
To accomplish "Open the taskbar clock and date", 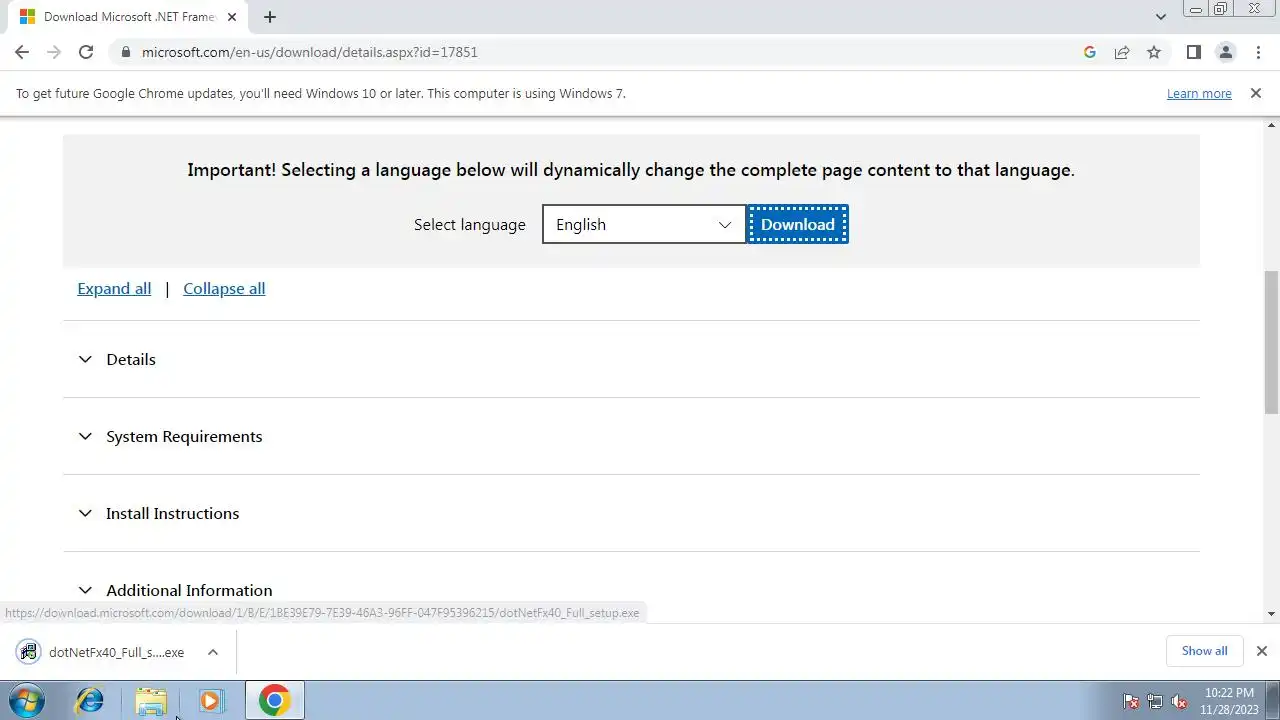I will [1229, 700].
